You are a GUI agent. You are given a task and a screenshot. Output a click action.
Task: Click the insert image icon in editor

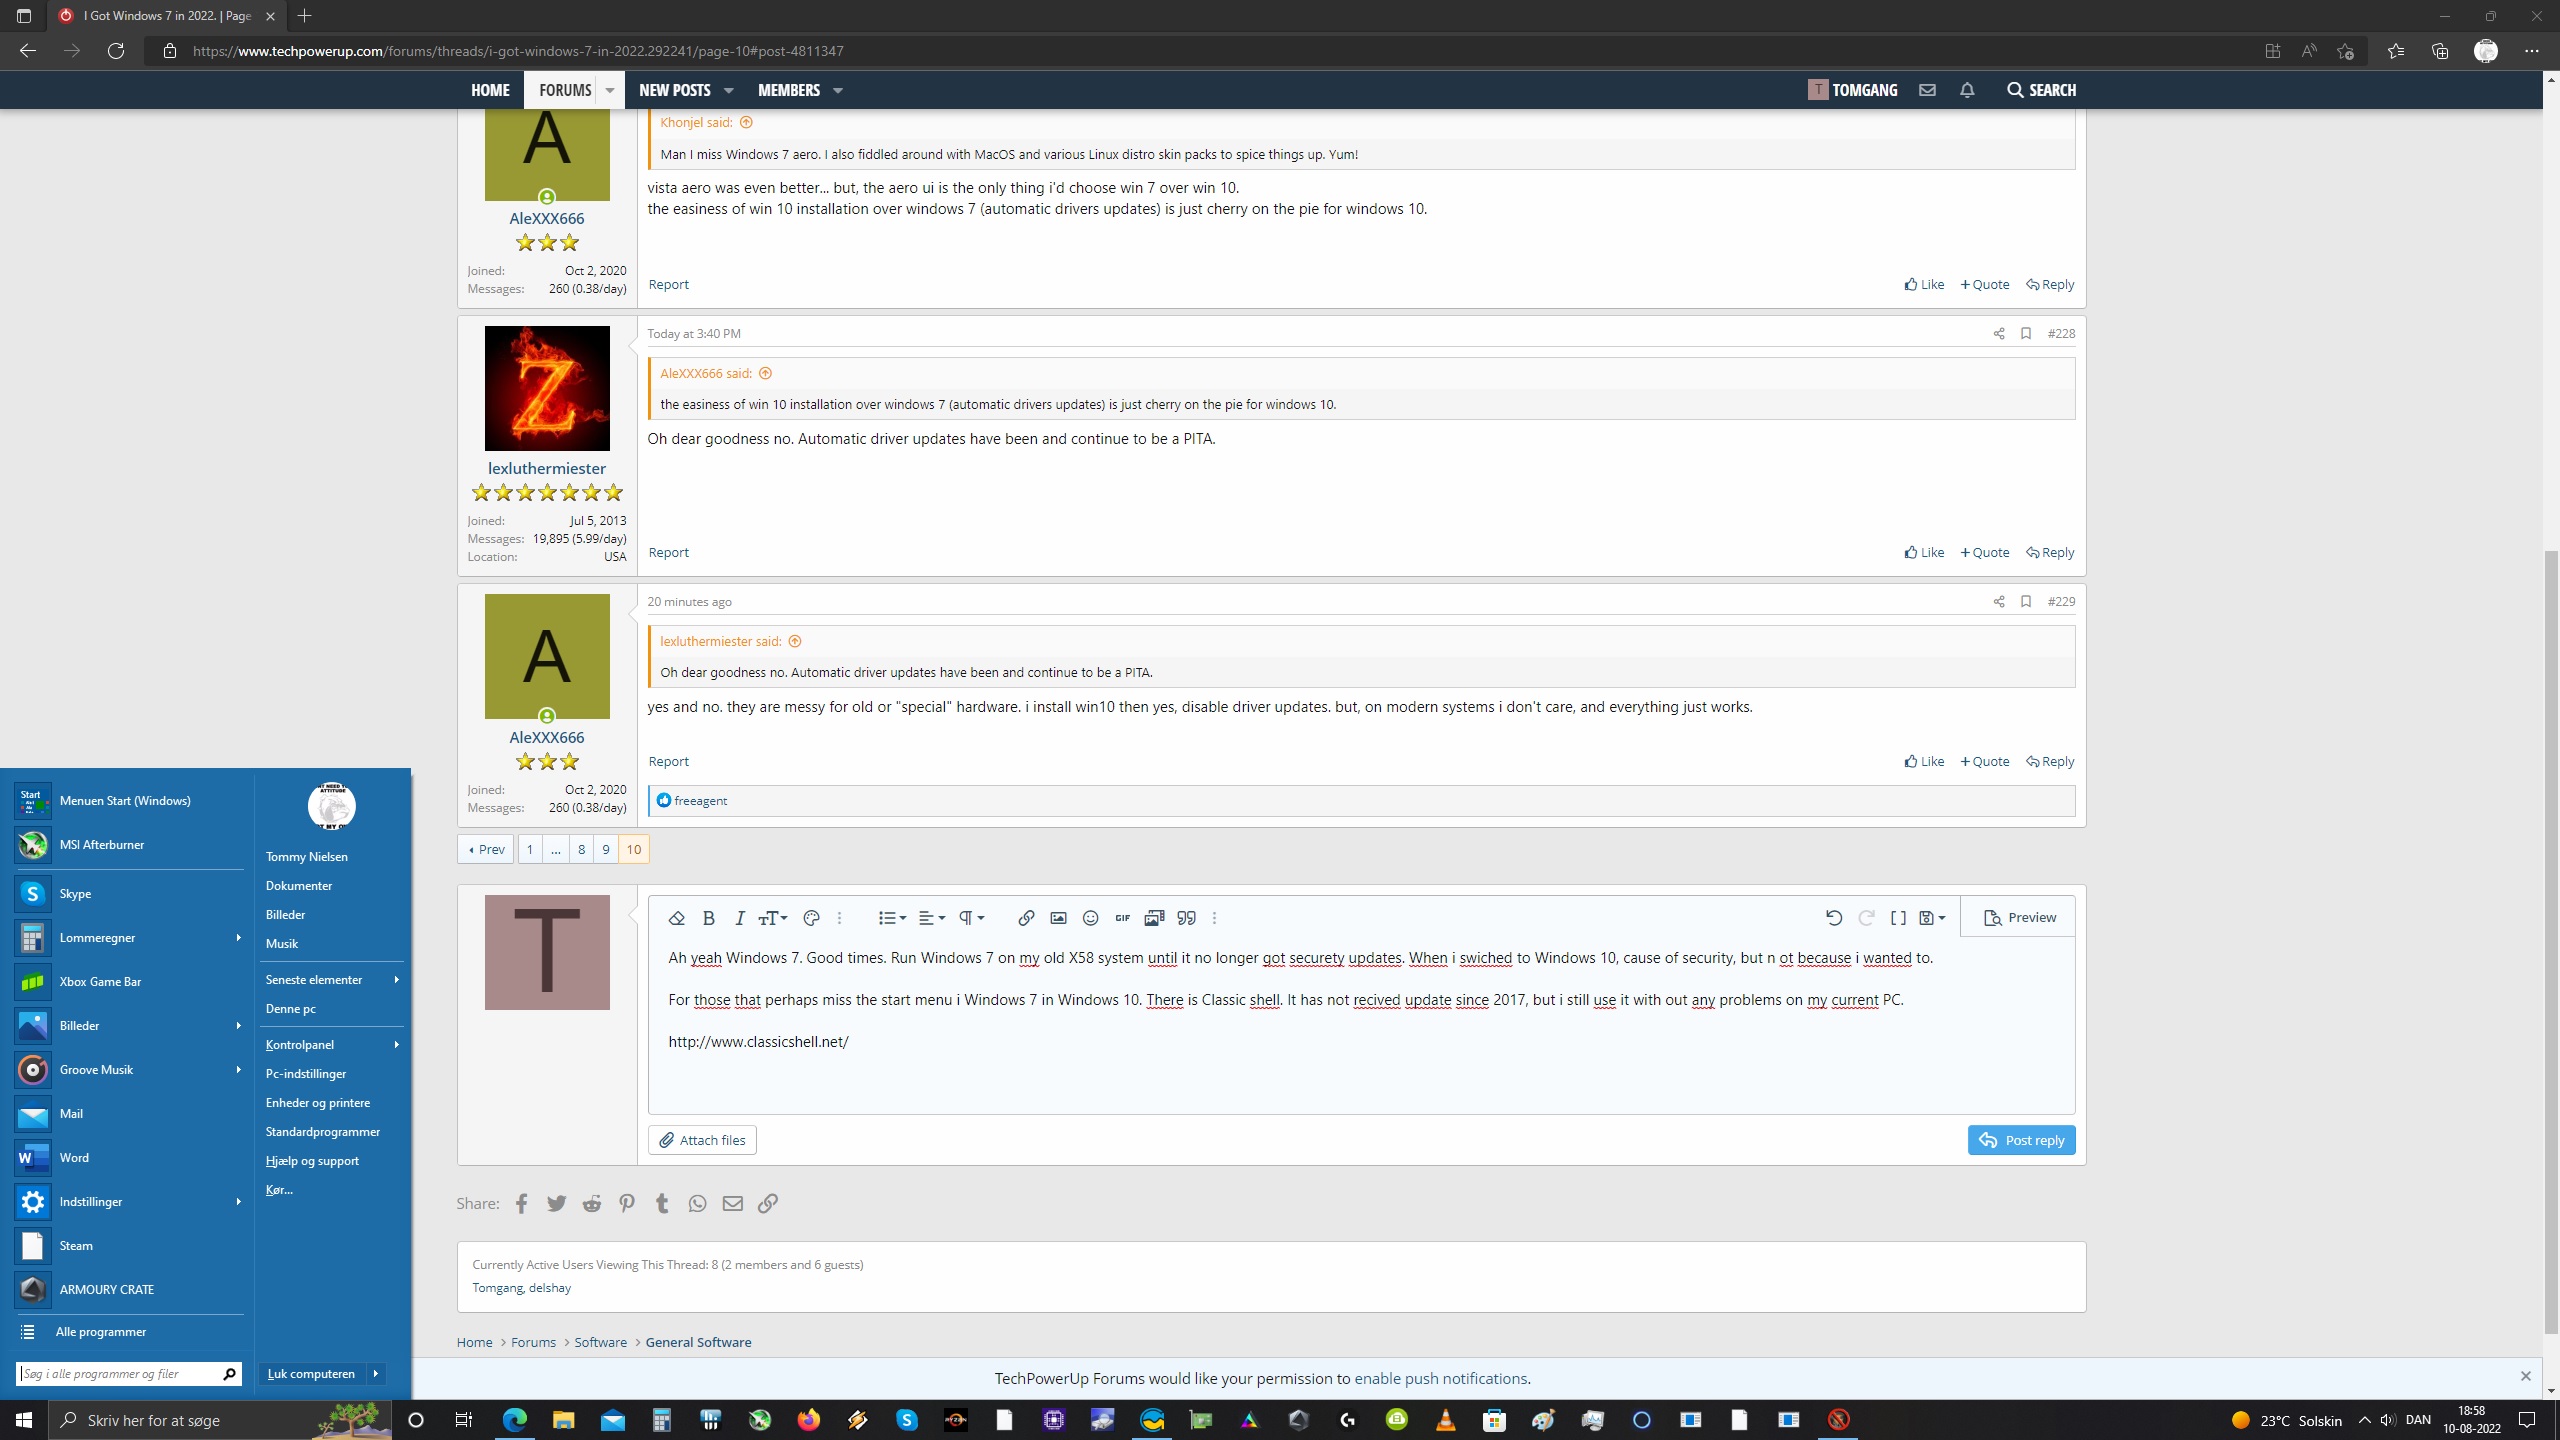tap(1058, 918)
